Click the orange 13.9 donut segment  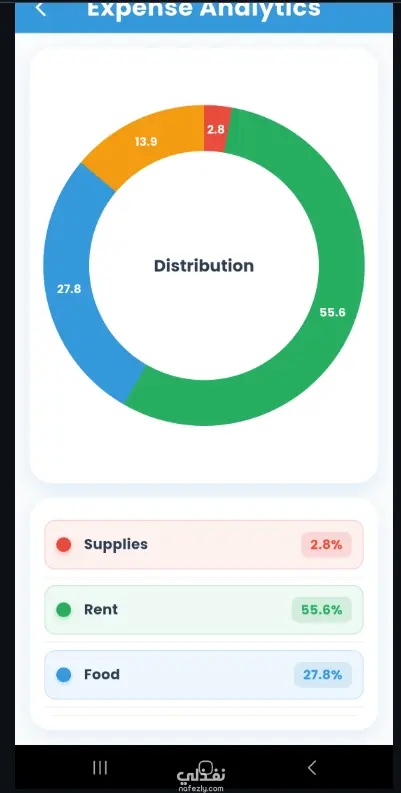point(146,142)
